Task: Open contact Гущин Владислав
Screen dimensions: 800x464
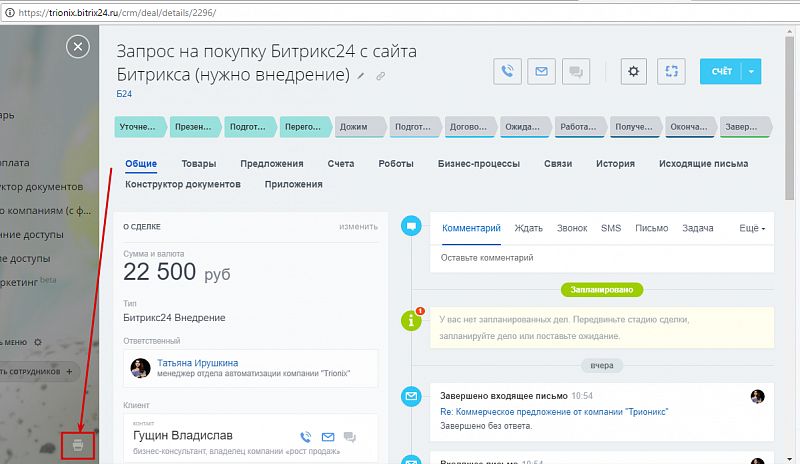Action: point(183,435)
